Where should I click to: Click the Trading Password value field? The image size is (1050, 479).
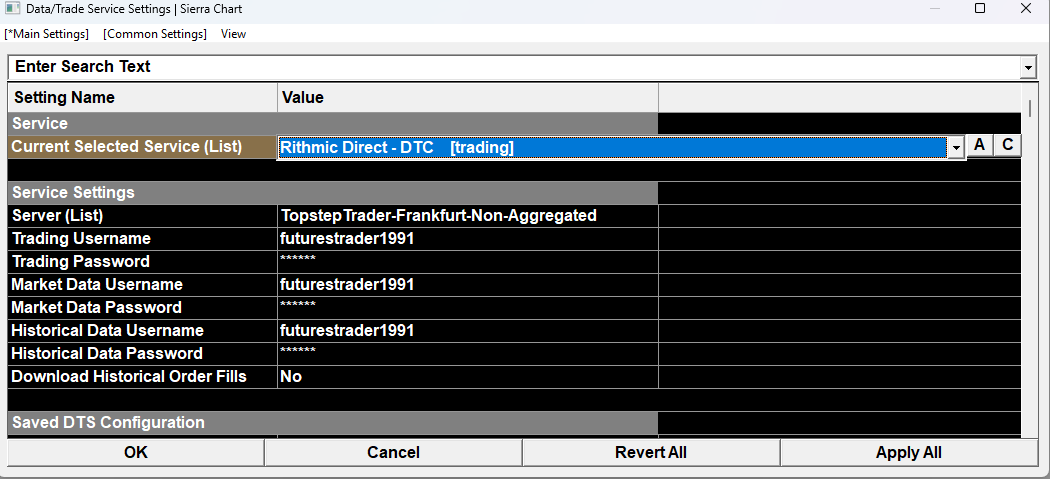(467, 261)
